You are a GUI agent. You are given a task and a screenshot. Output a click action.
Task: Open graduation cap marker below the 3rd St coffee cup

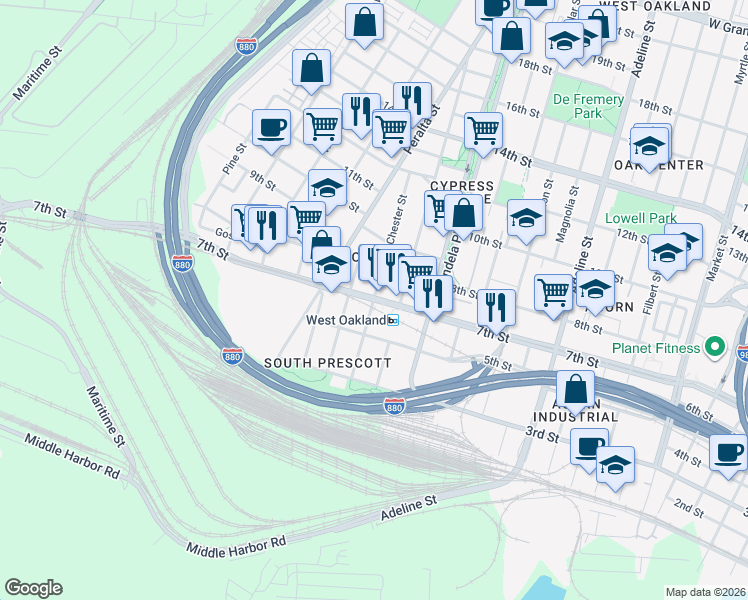(x=615, y=467)
